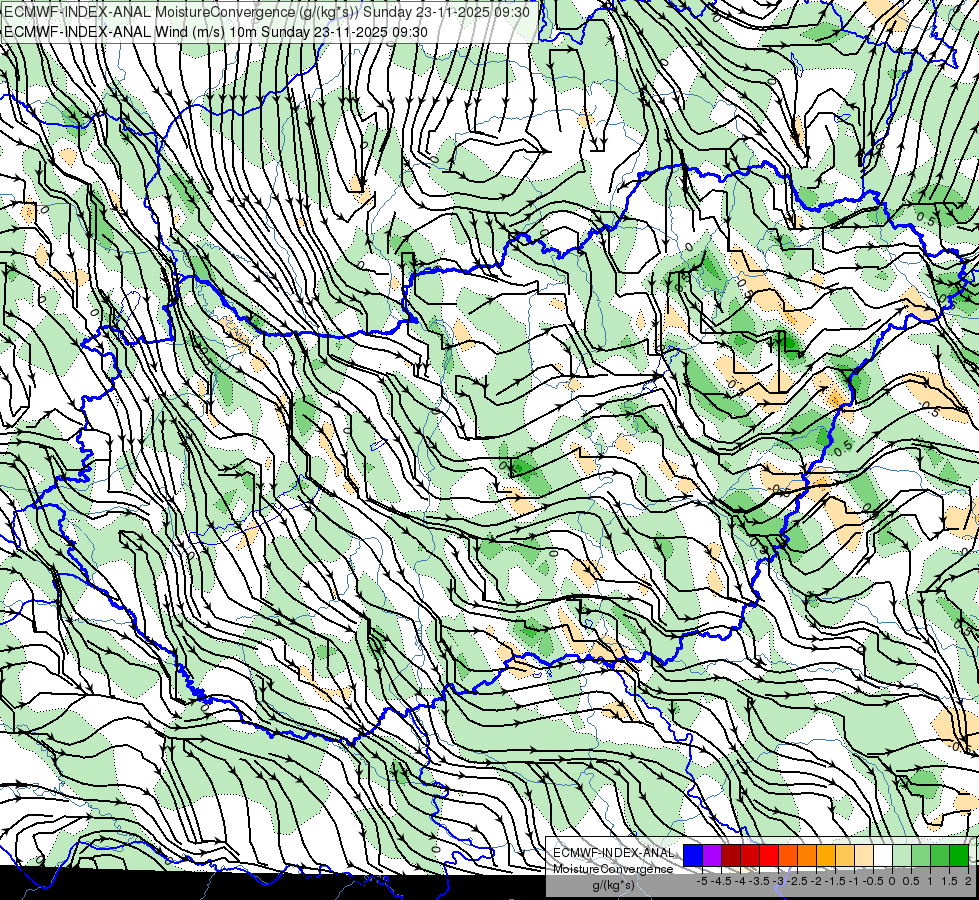Click the -4 tick label on the colorbar

click(x=740, y=881)
